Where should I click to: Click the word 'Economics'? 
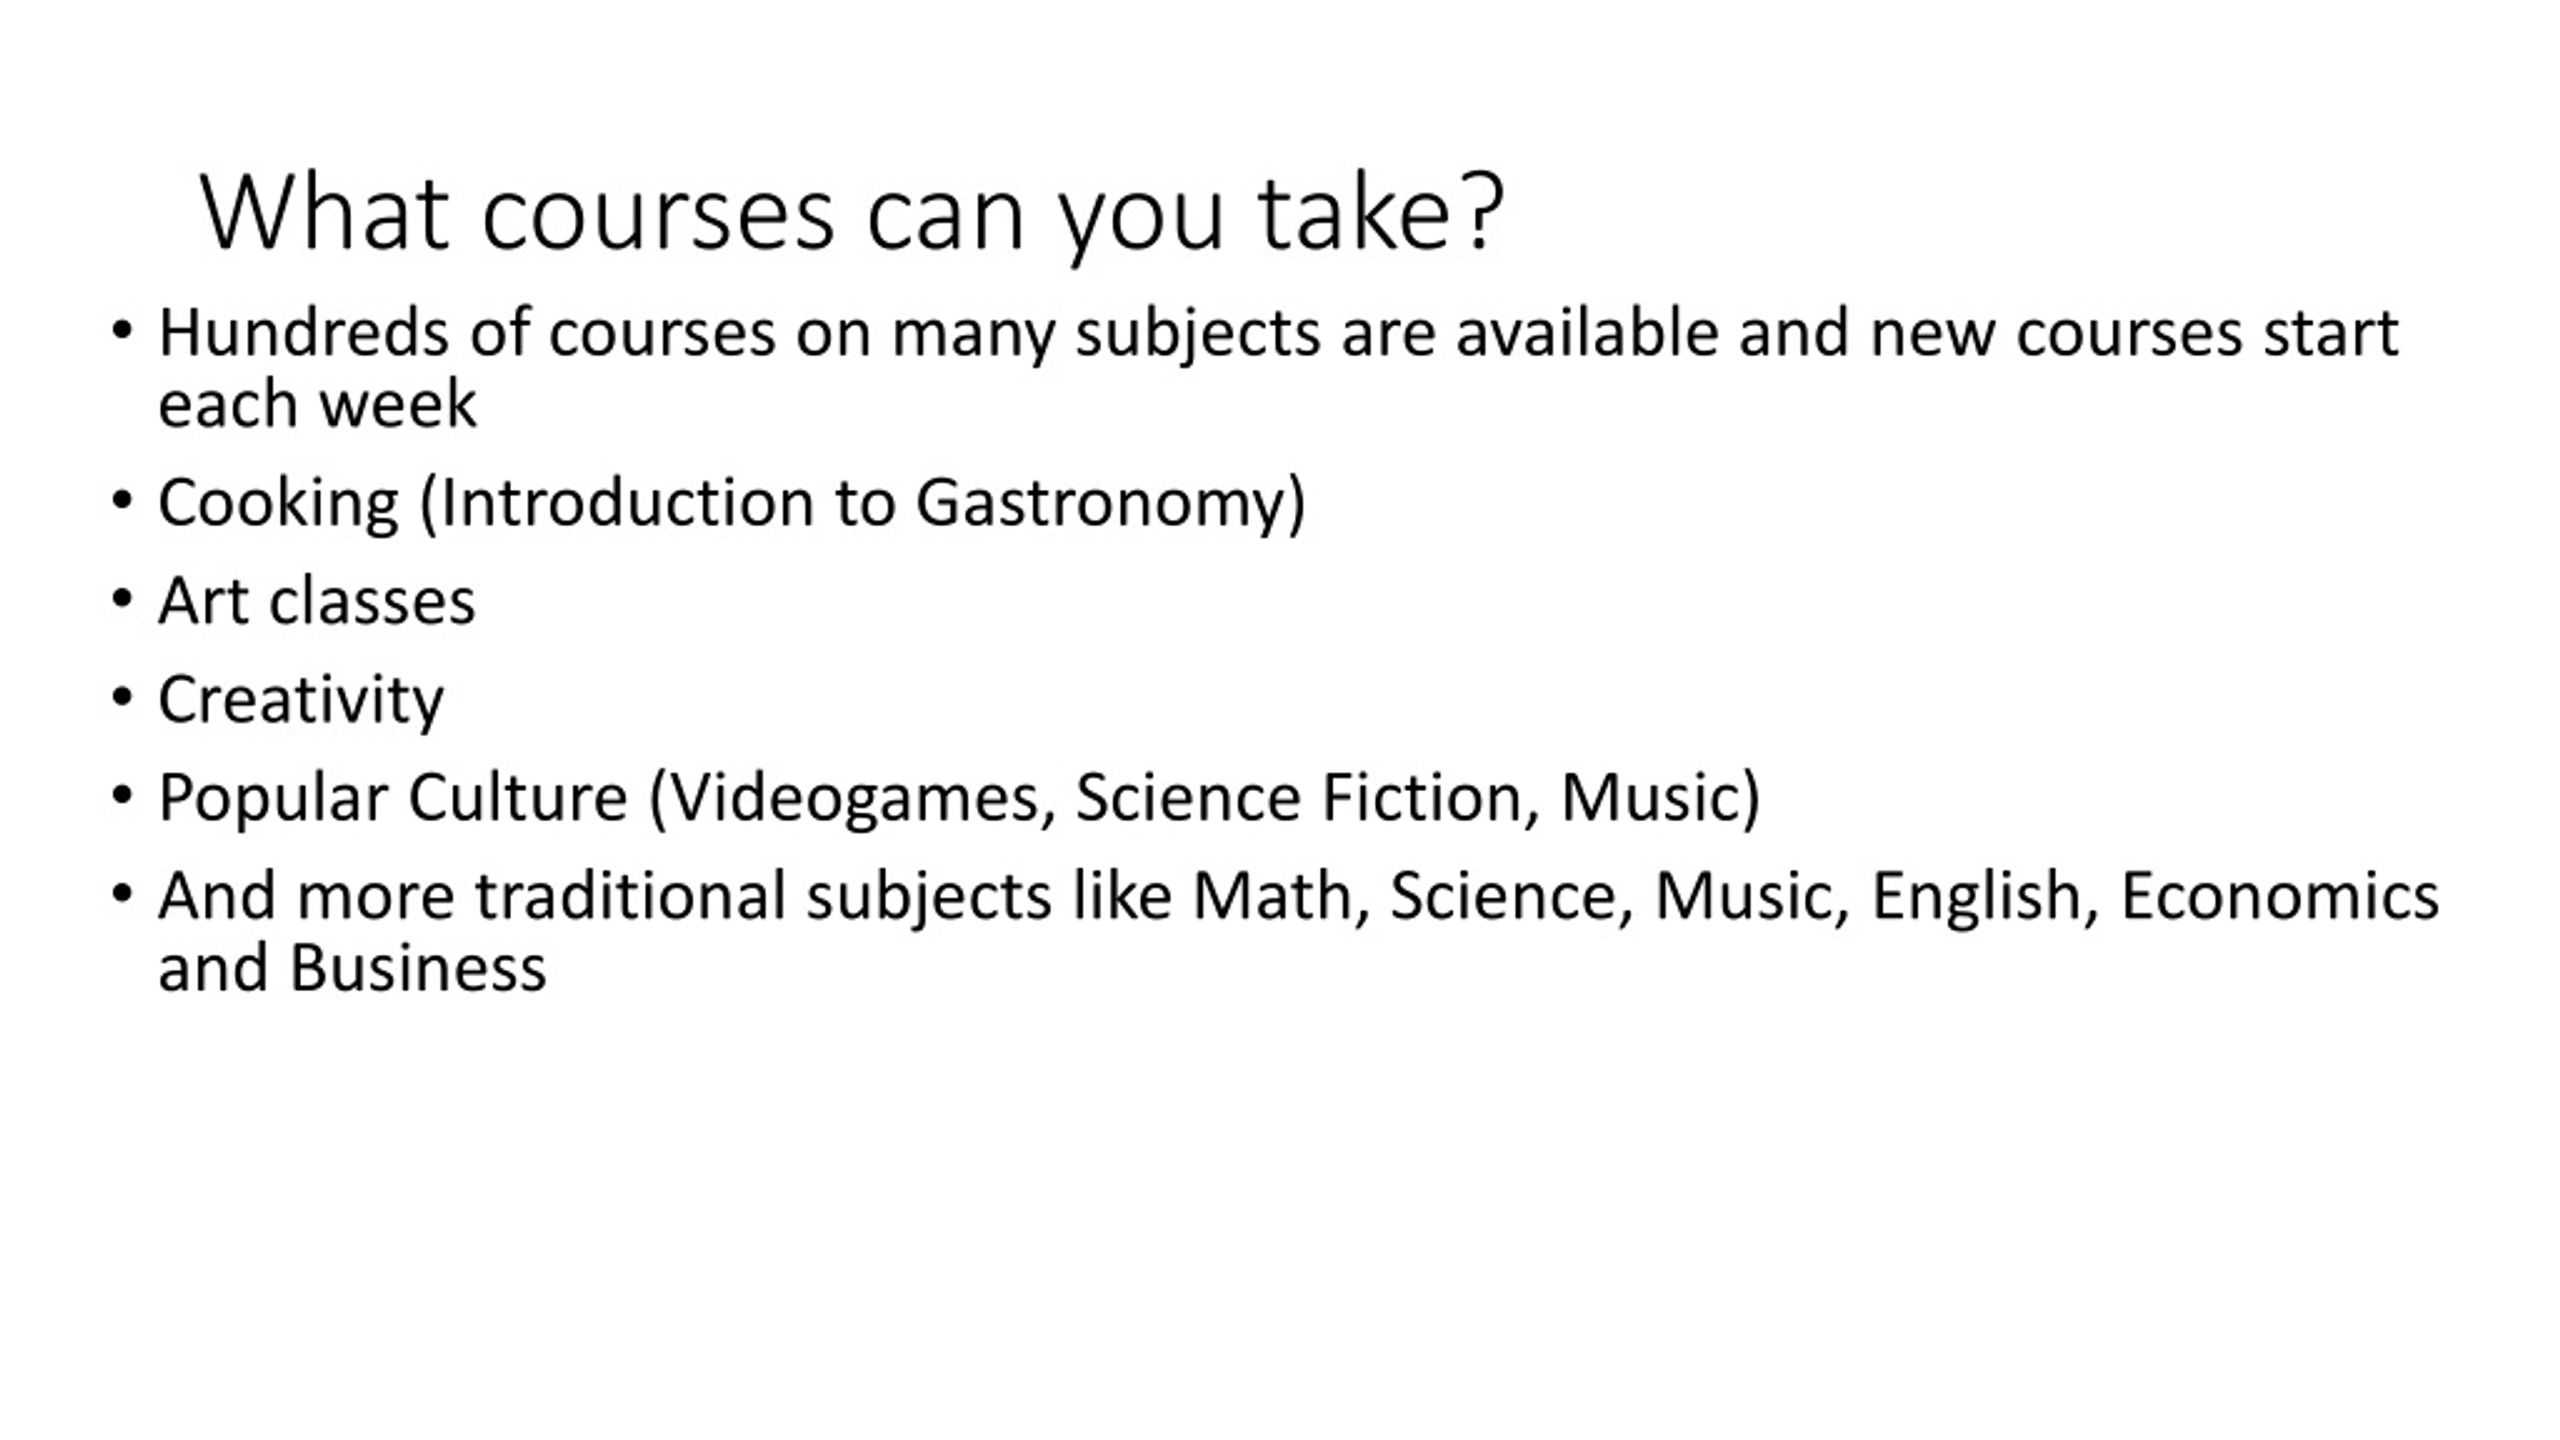tap(2280, 895)
